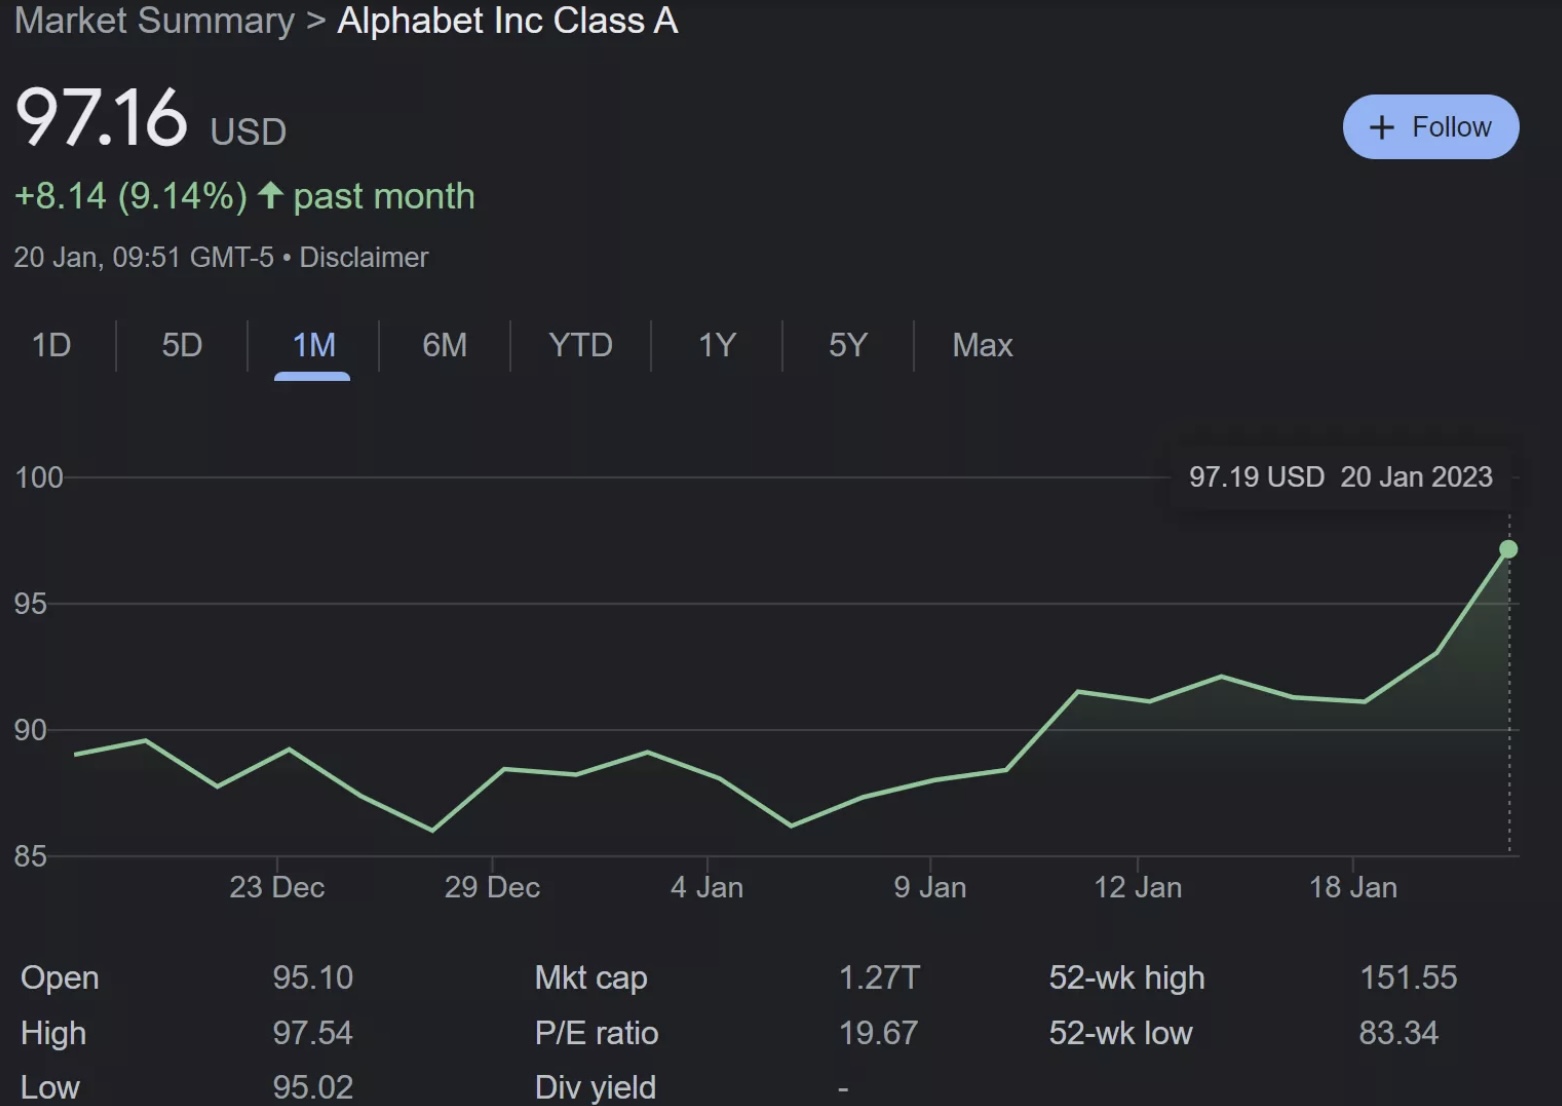The width and height of the screenshot is (1562, 1106).
Task: Click the 97.16 current price
Action: click(101, 118)
